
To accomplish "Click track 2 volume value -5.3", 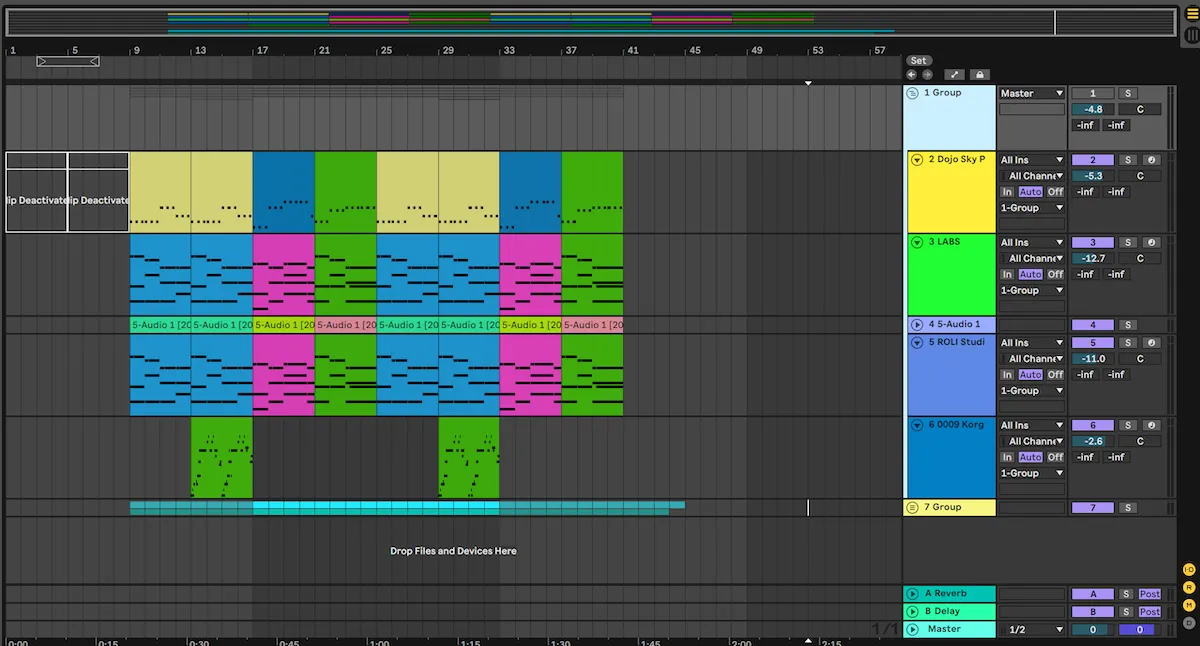I will click(1092, 176).
